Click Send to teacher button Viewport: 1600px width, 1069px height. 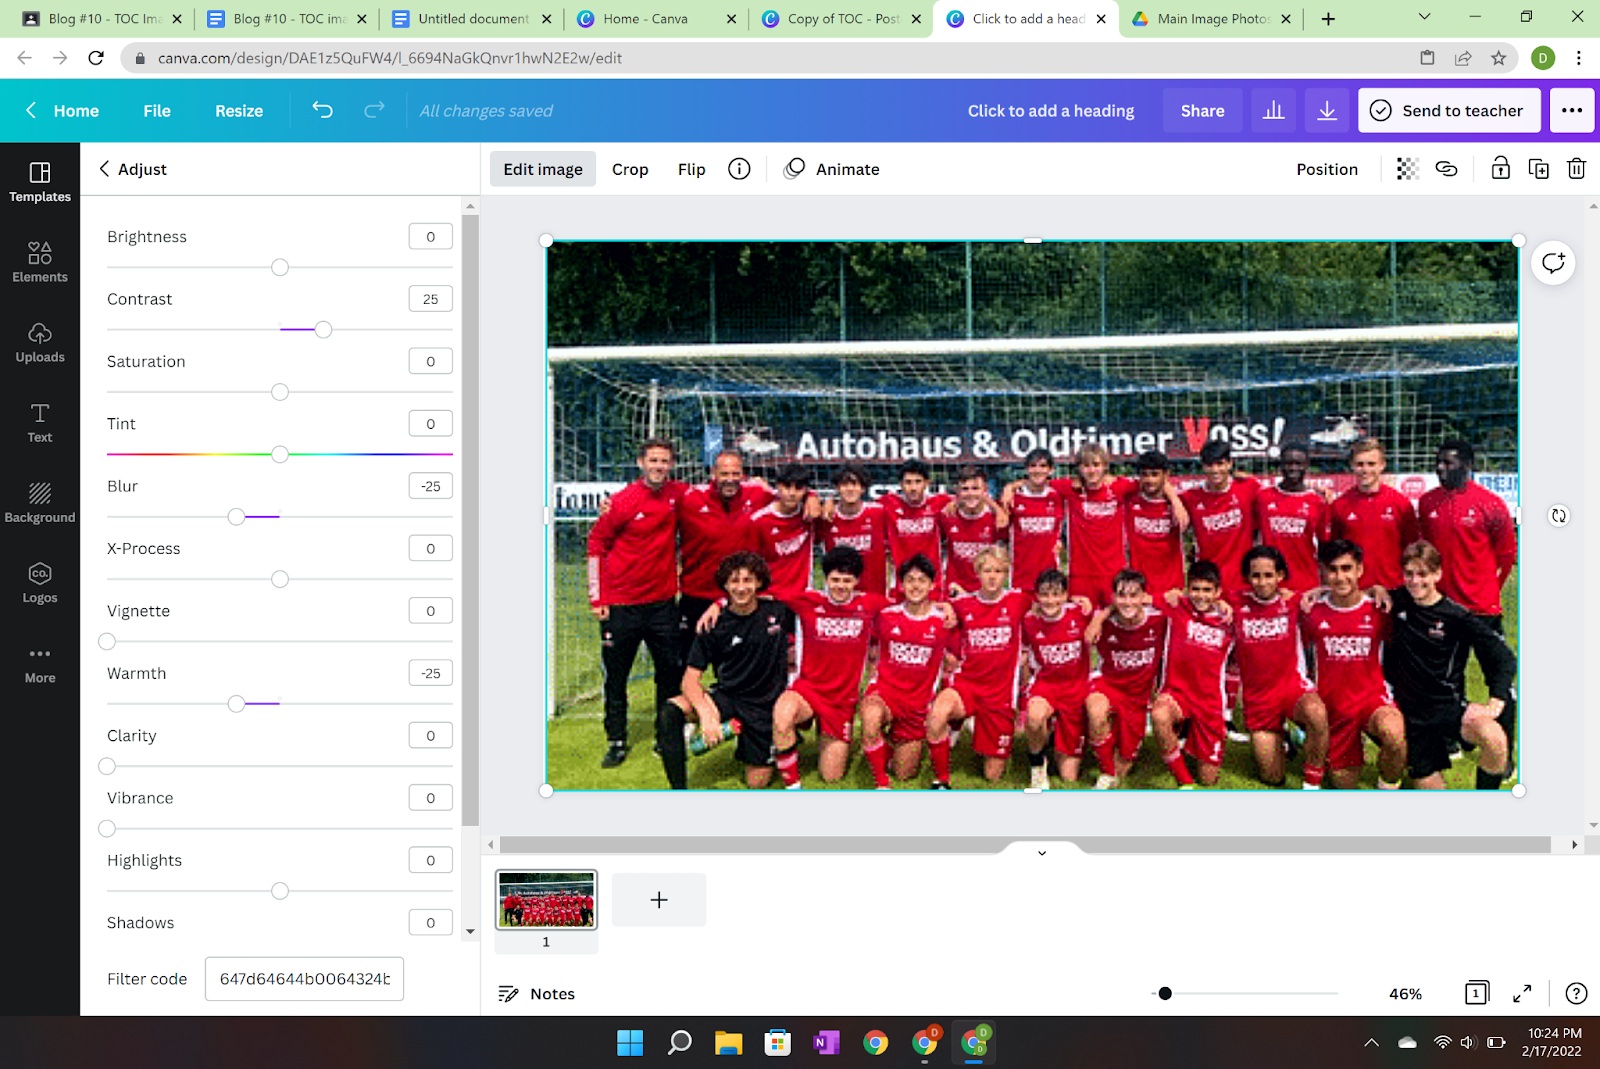click(1449, 110)
